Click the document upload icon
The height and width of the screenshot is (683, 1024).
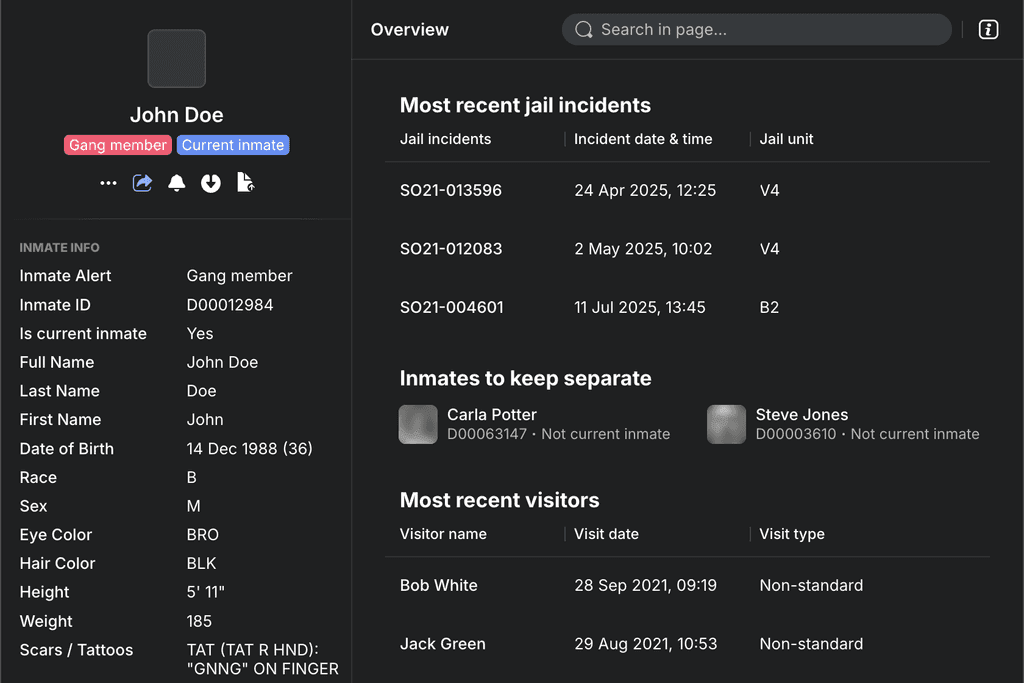coord(245,182)
